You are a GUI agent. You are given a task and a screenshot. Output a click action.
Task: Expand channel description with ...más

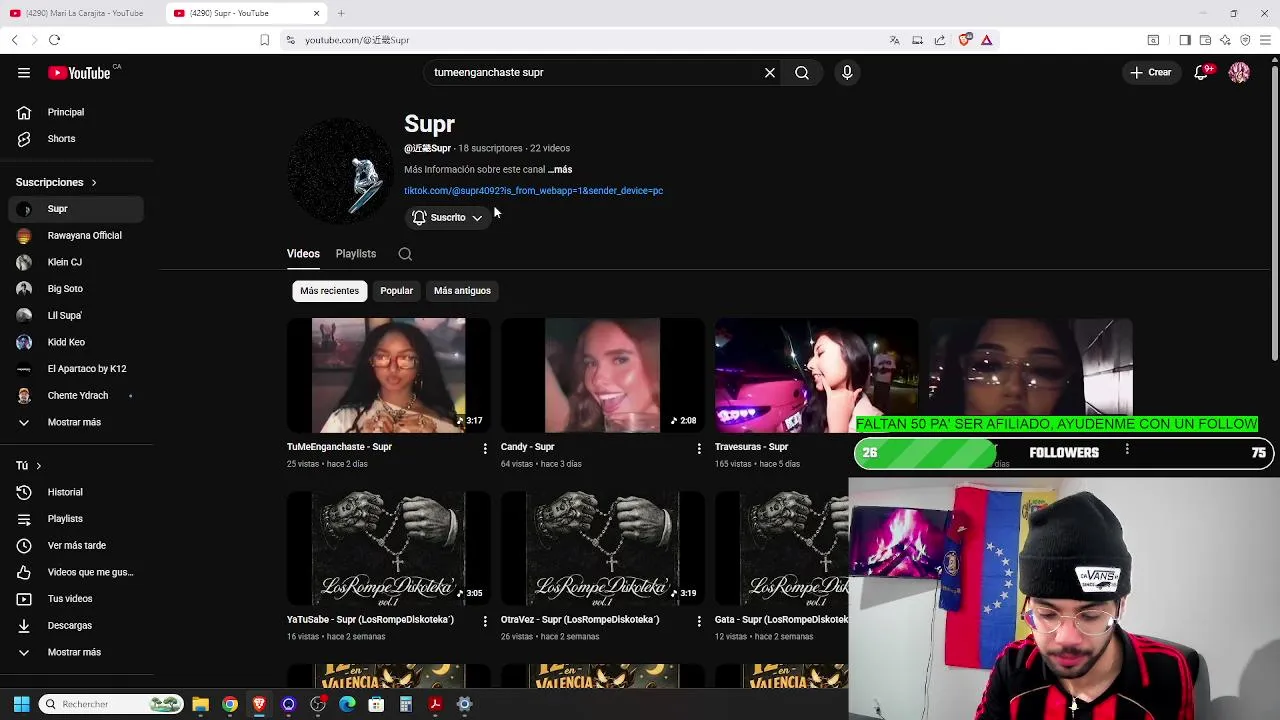pos(560,170)
